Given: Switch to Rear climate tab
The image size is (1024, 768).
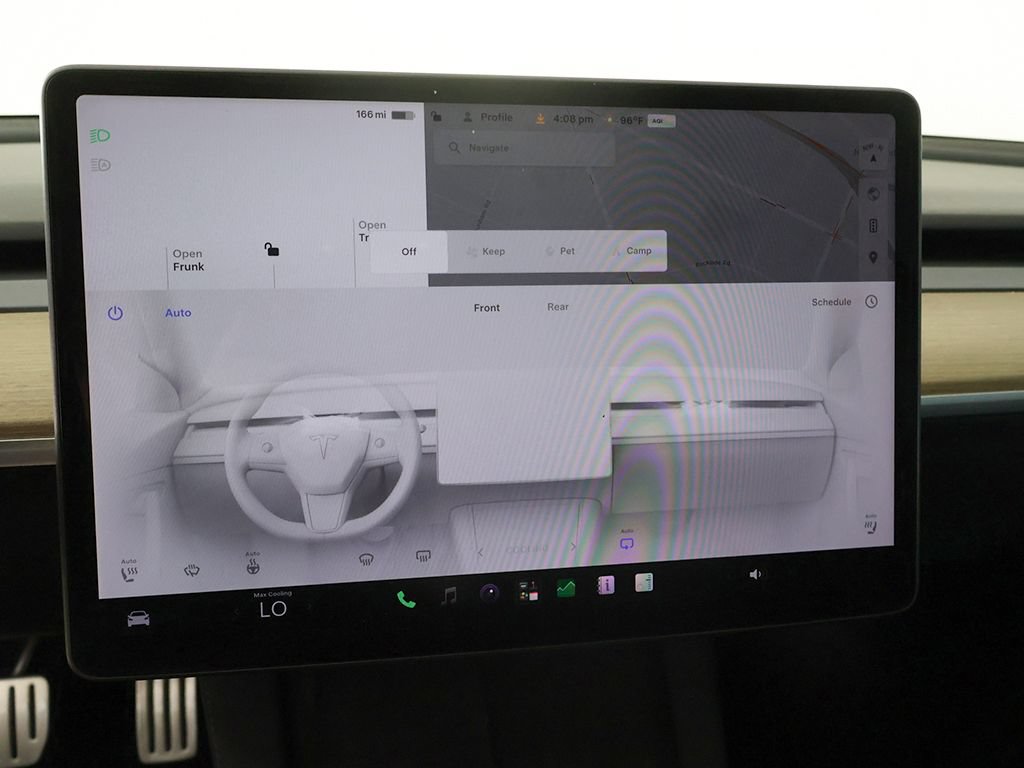Looking at the screenshot, I should (x=558, y=307).
